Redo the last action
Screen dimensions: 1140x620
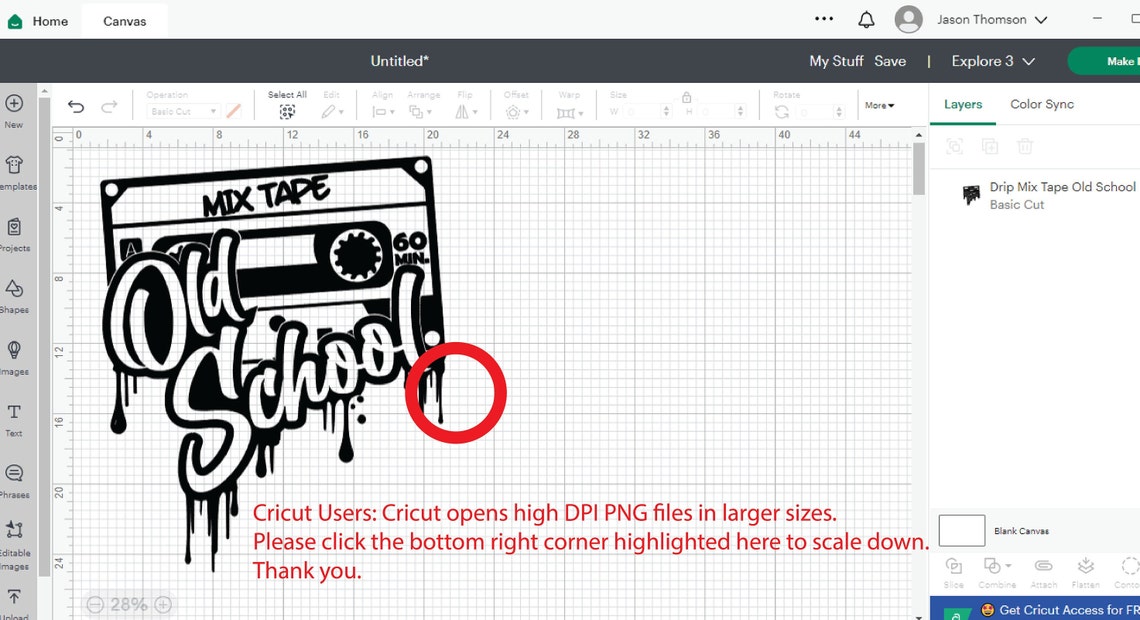point(109,107)
